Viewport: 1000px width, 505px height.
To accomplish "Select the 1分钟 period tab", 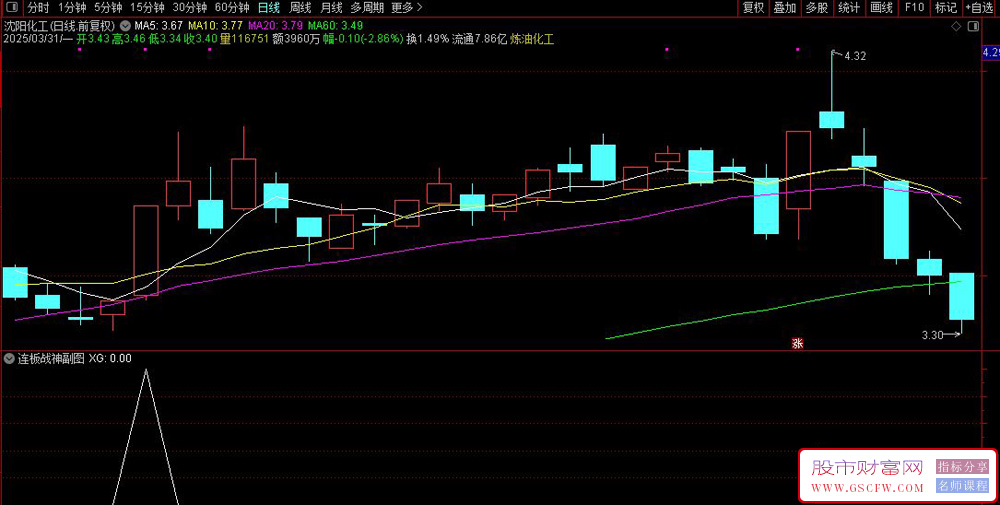I will click(x=71, y=8).
